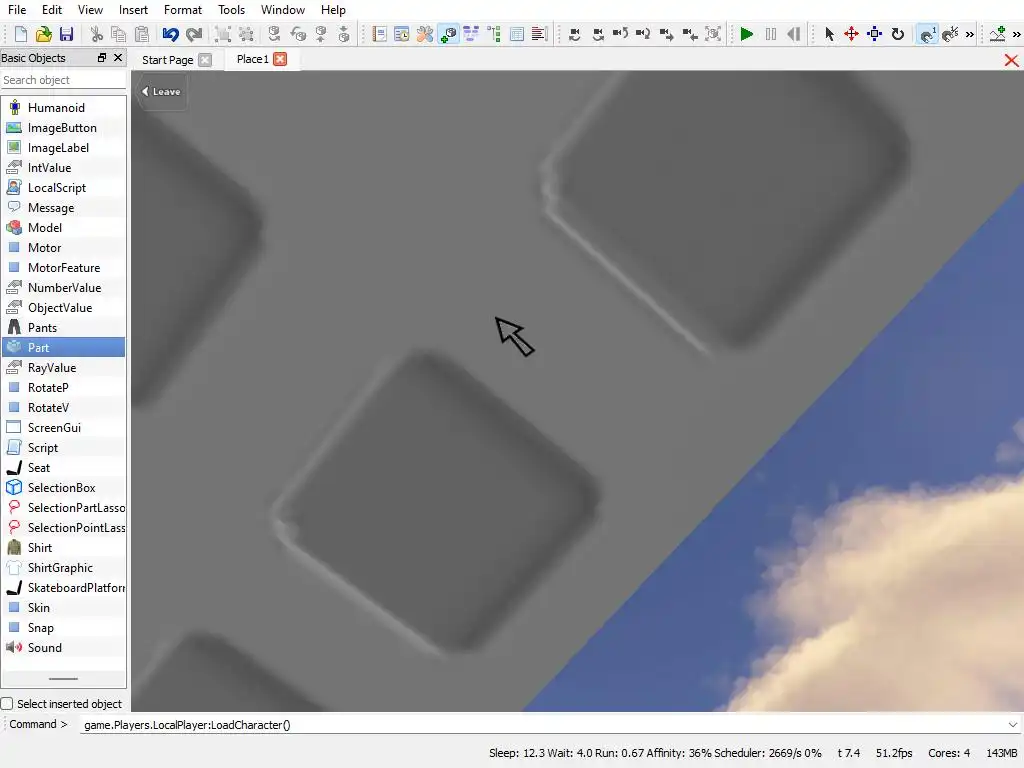Image resolution: width=1024 pixels, height=768 pixels.
Task: Undock the Basic Objects panel
Action: tap(102, 57)
